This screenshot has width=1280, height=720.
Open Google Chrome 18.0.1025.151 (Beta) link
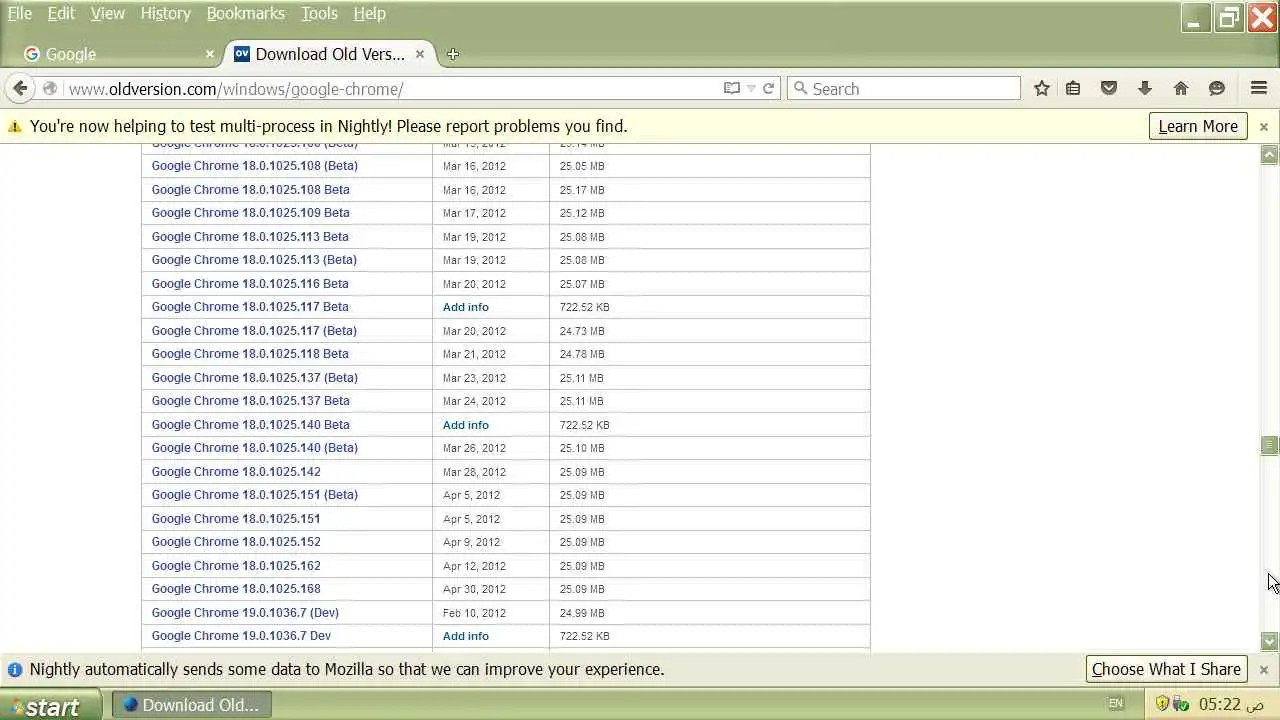254,495
